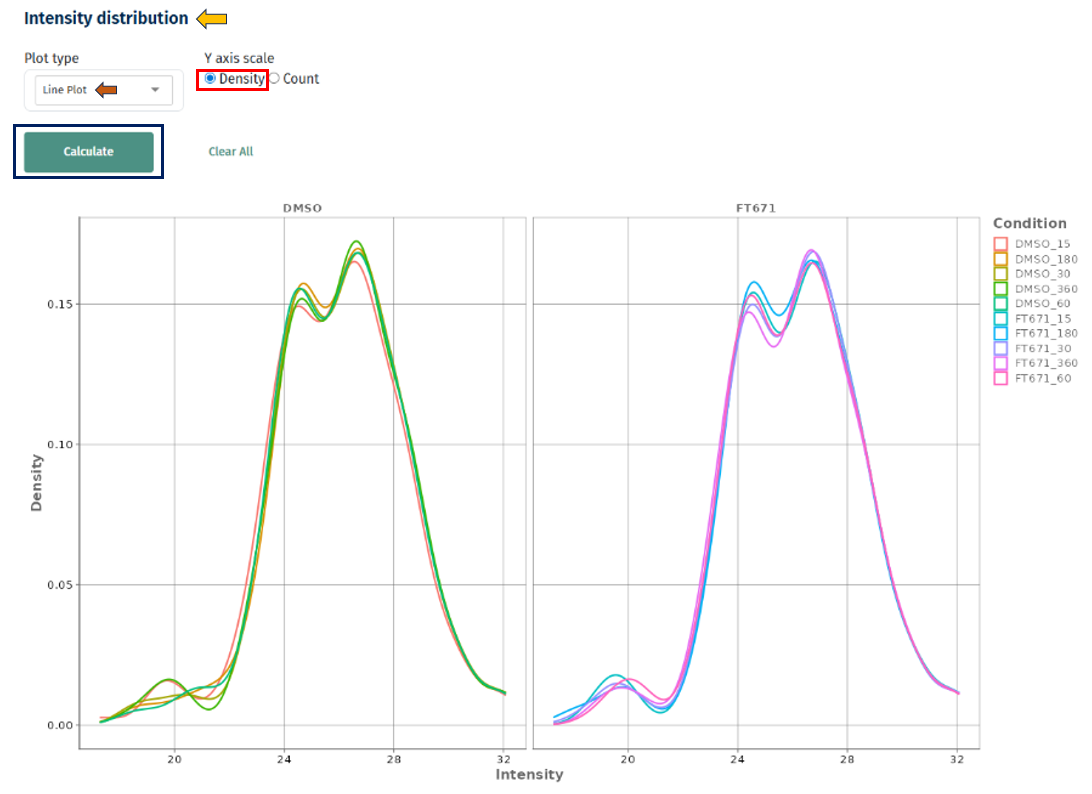Expand plot type options to change chart style
1092x794 pixels.
[x=100, y=90]
